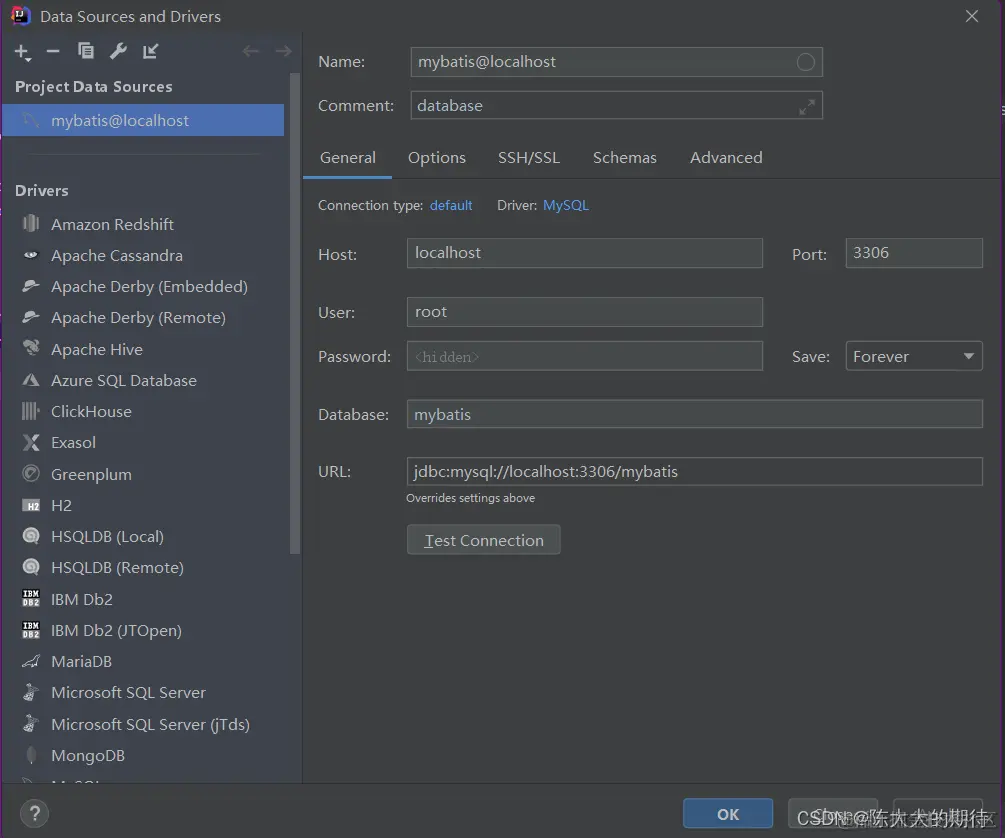Click the Overrides settings above note
The image size is (1005, 838).
(x=470, y=498)
